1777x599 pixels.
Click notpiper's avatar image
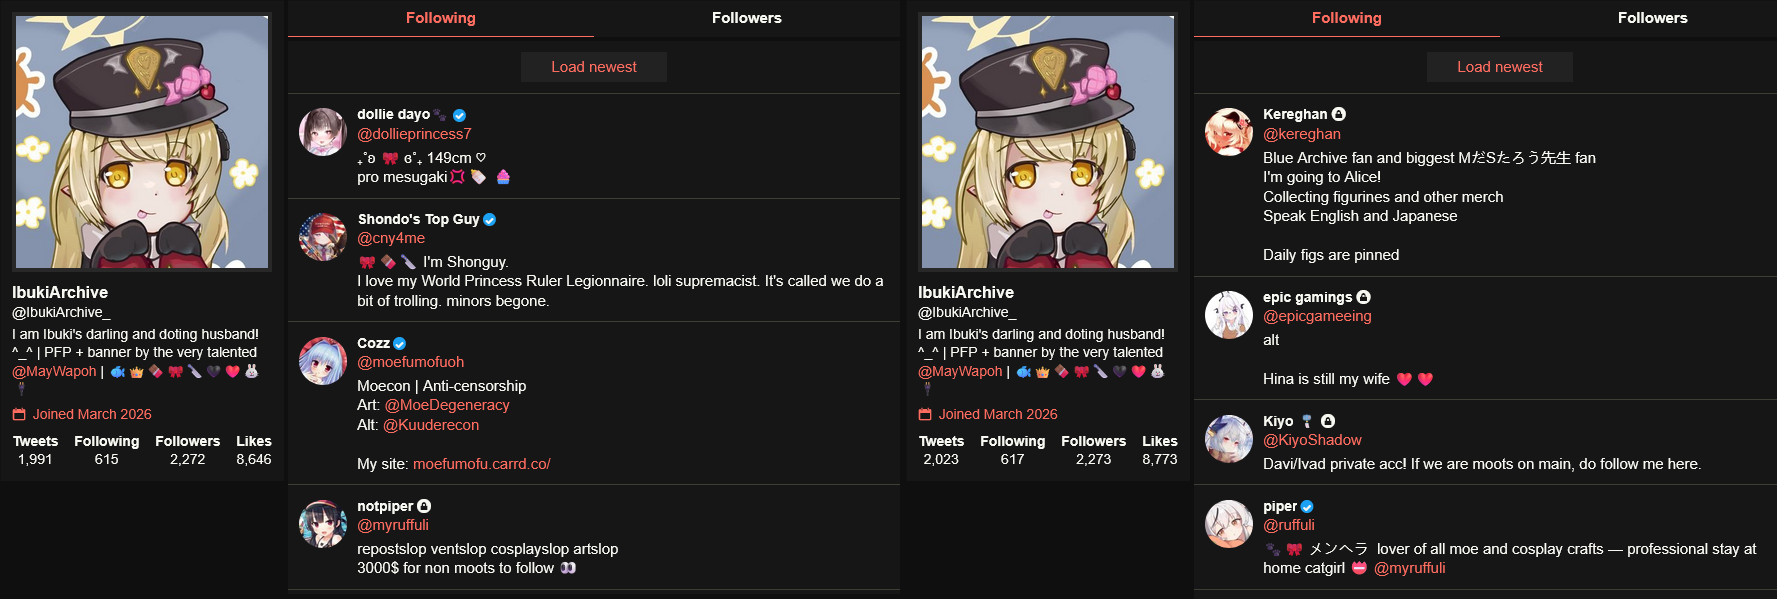click(x=323, y=524)
